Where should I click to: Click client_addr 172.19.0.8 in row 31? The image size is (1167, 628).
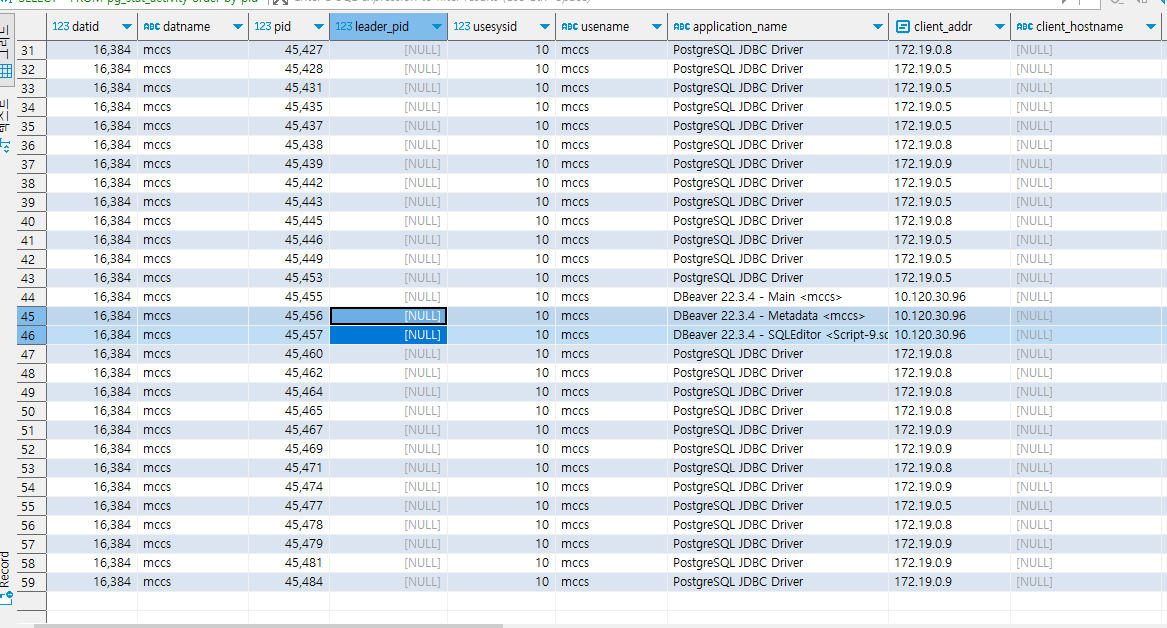pos(950,50)
